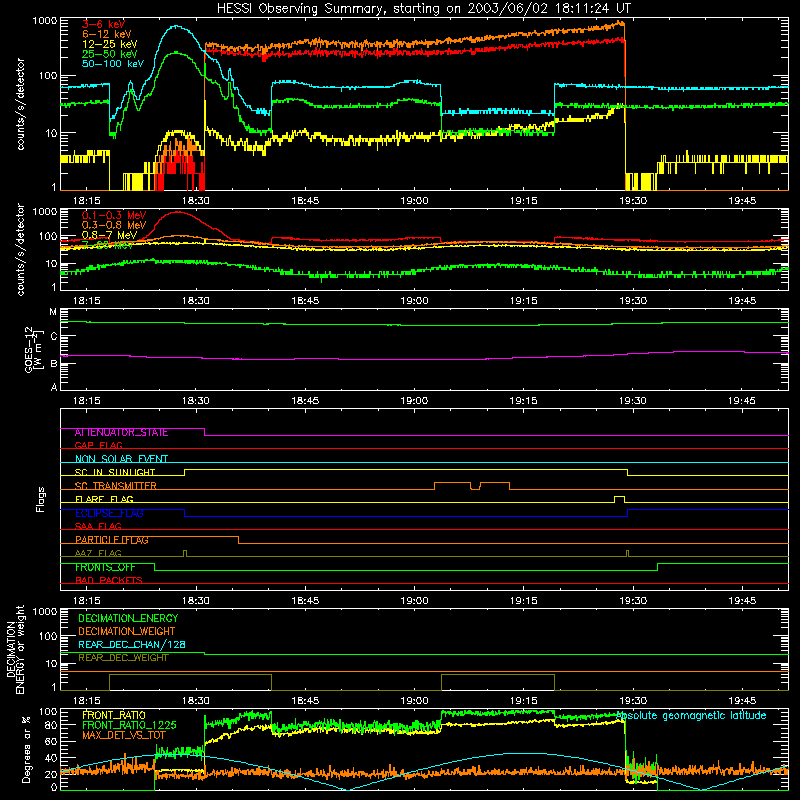800x800 pixels.
Task: Click the cyan 50-100 keV curve peak
Action: click(176, 26)
